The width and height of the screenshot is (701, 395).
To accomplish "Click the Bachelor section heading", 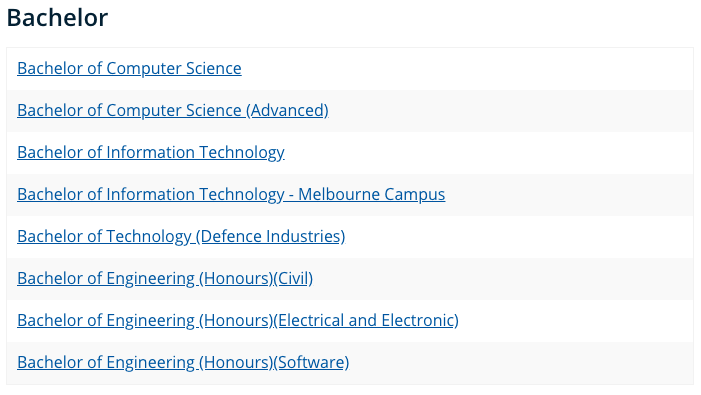I will (57, 18).
